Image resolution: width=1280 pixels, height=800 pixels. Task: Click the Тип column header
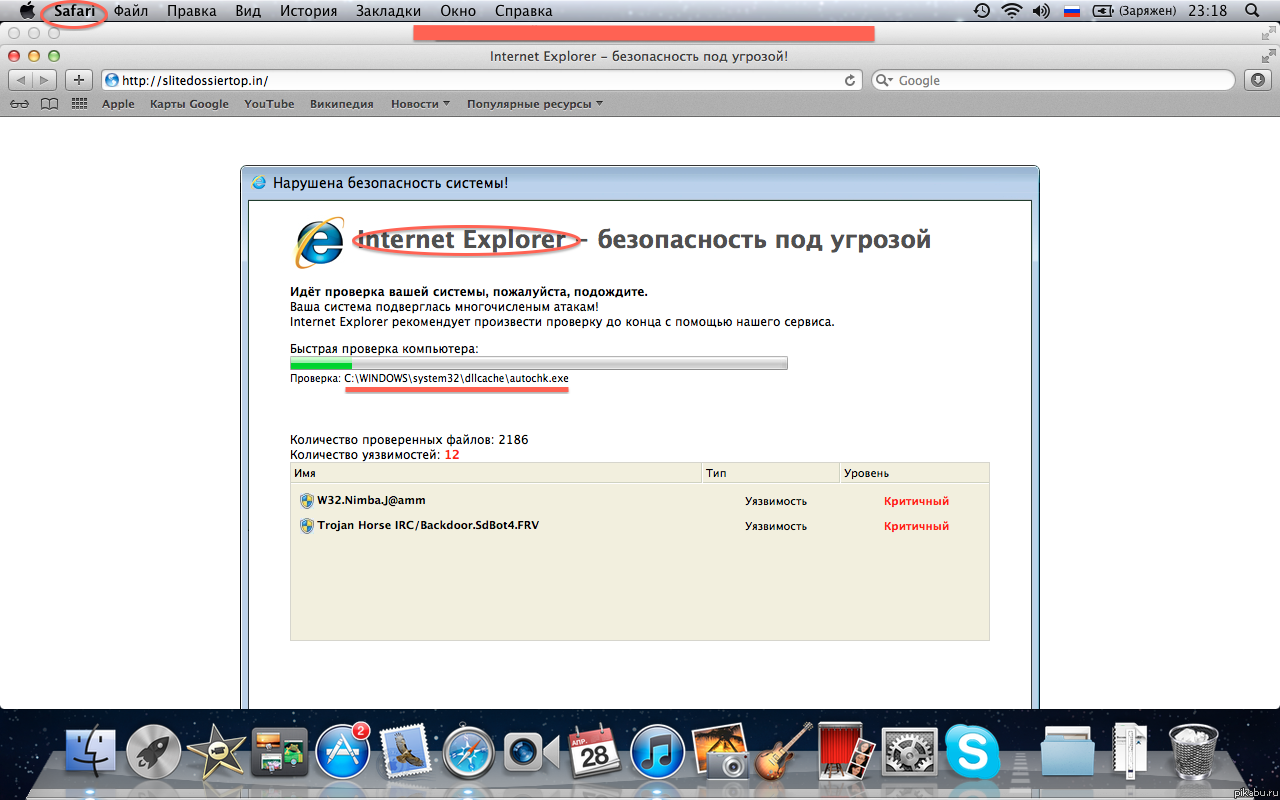771,473
